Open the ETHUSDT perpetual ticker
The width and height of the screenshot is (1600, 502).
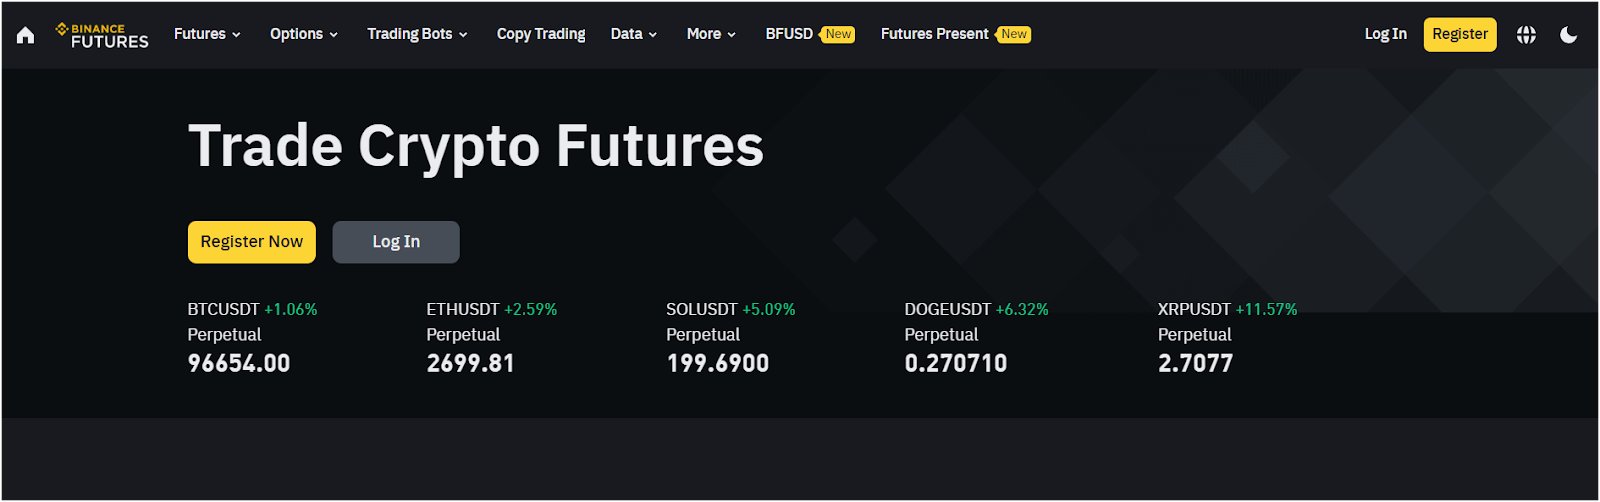click(471, 336)
